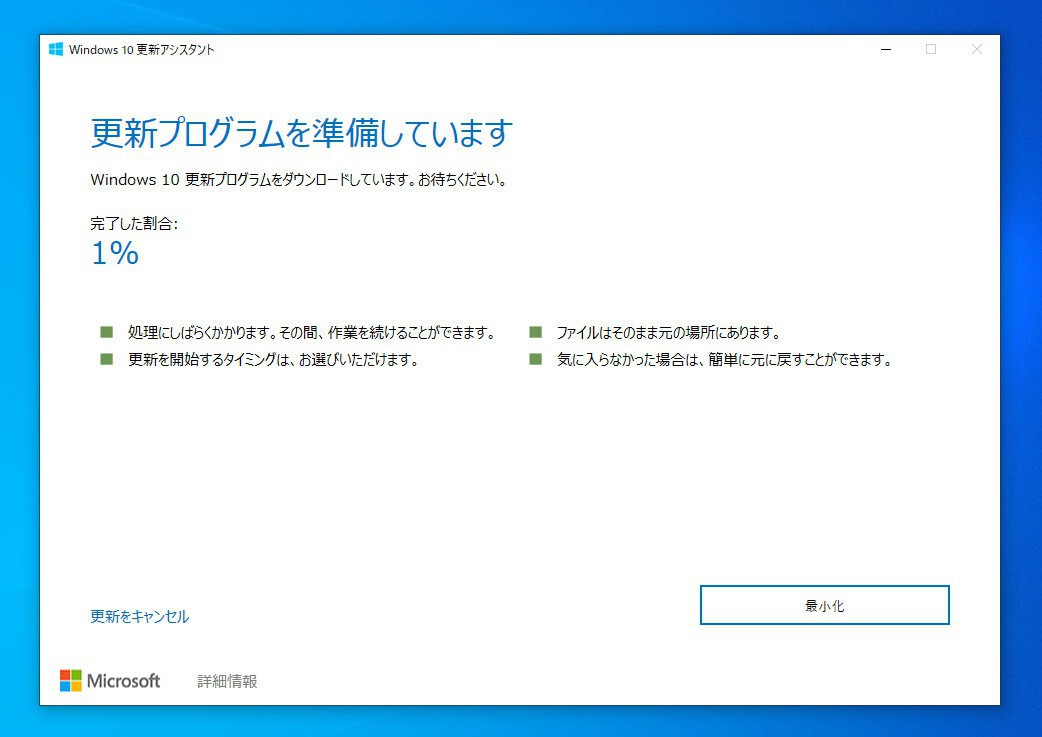Screen dimensions: 1042x737
Task: Click the heading 更新プログラムを準備しています
Action: pyautogui.click(x=302, y=133)
